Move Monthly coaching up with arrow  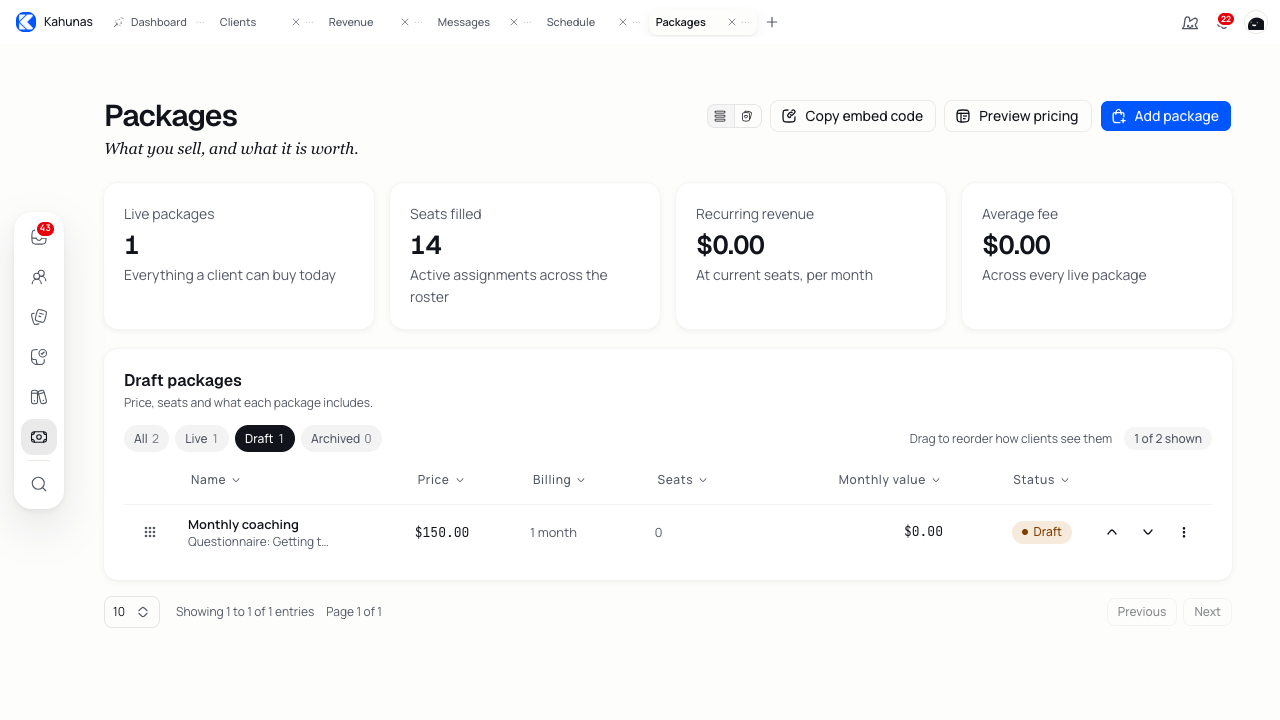click(x=1112, y=532)
